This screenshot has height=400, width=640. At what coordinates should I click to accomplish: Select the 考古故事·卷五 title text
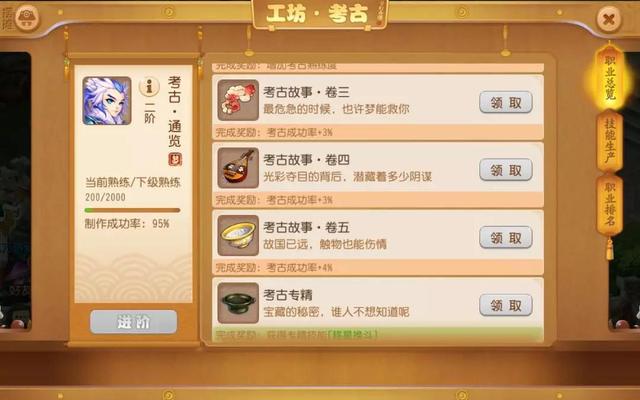tap(306, 227)
